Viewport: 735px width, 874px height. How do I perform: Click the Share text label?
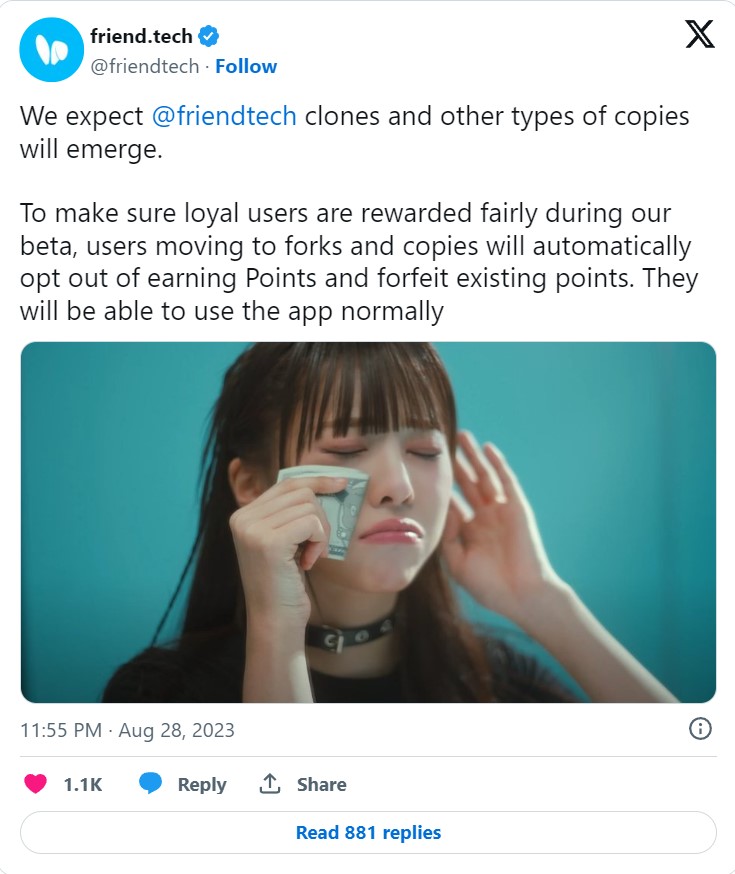[321, 785]
